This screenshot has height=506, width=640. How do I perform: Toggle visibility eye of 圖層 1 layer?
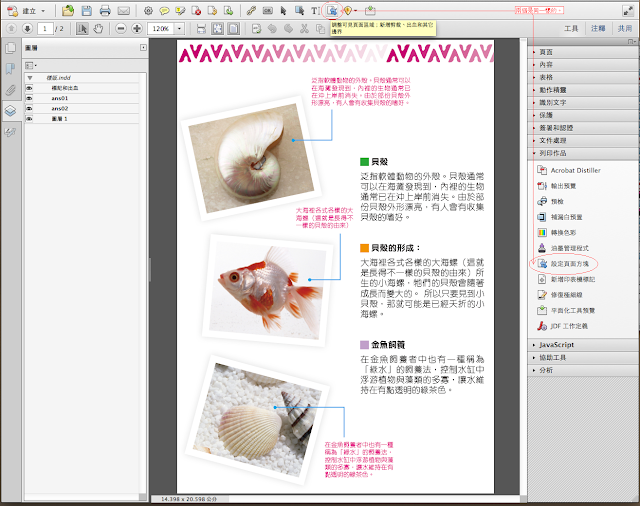tap(29, 119)
